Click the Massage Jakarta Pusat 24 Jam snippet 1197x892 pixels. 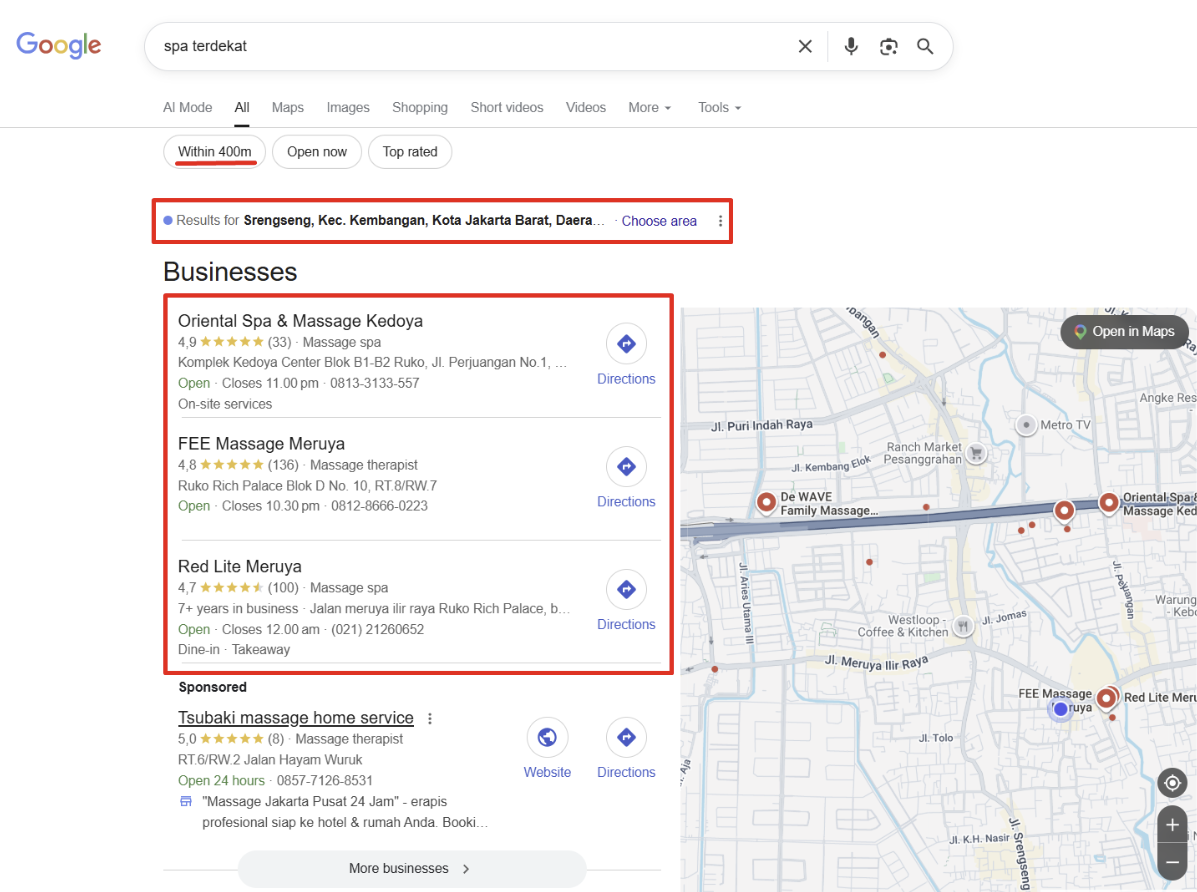[x=344, y=812]
